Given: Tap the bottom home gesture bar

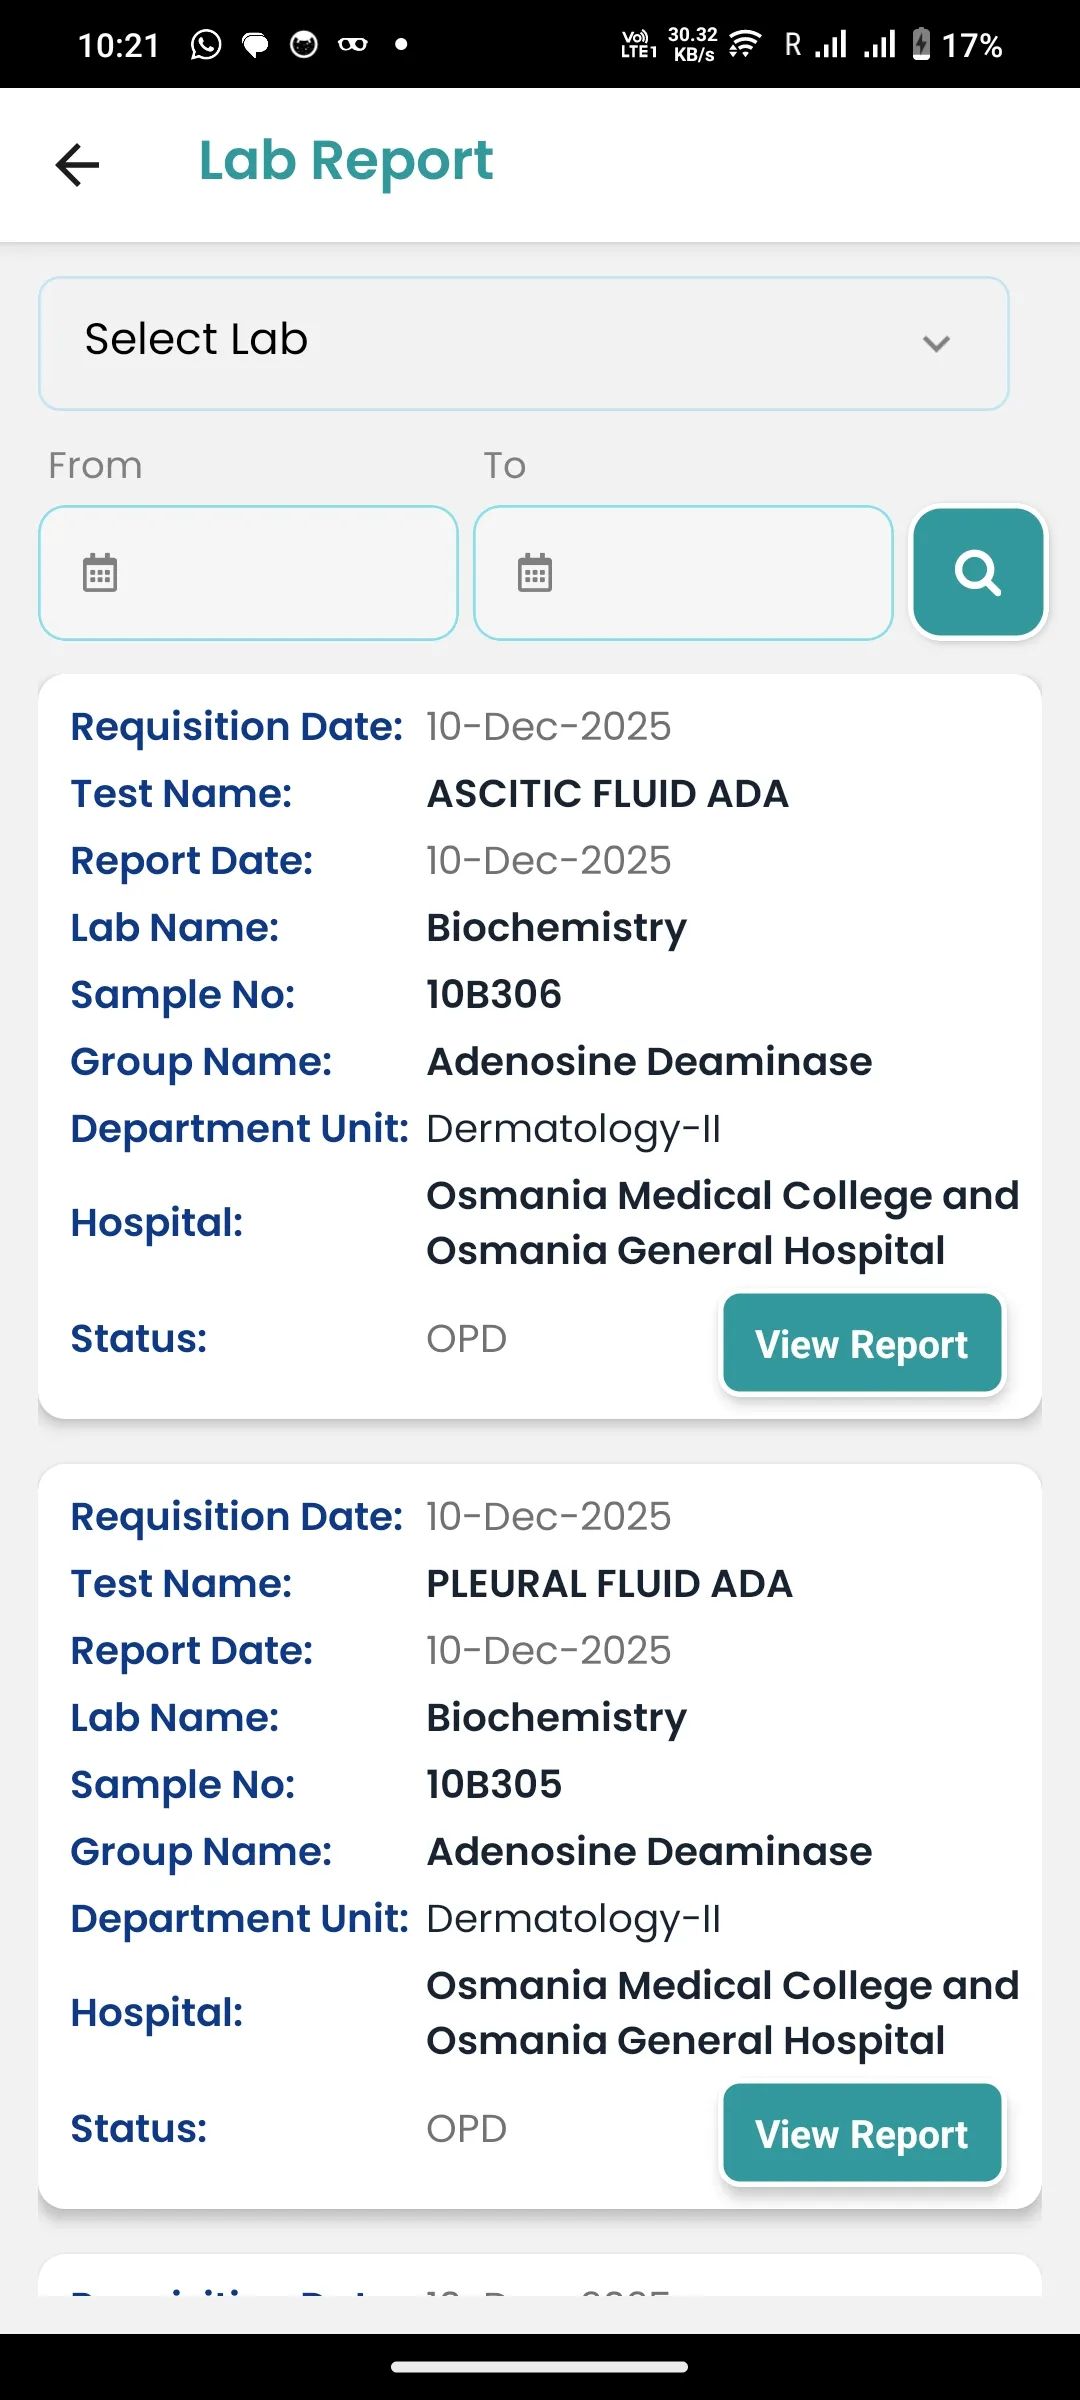Looking at the screenshot, I should pos(540,2367).
